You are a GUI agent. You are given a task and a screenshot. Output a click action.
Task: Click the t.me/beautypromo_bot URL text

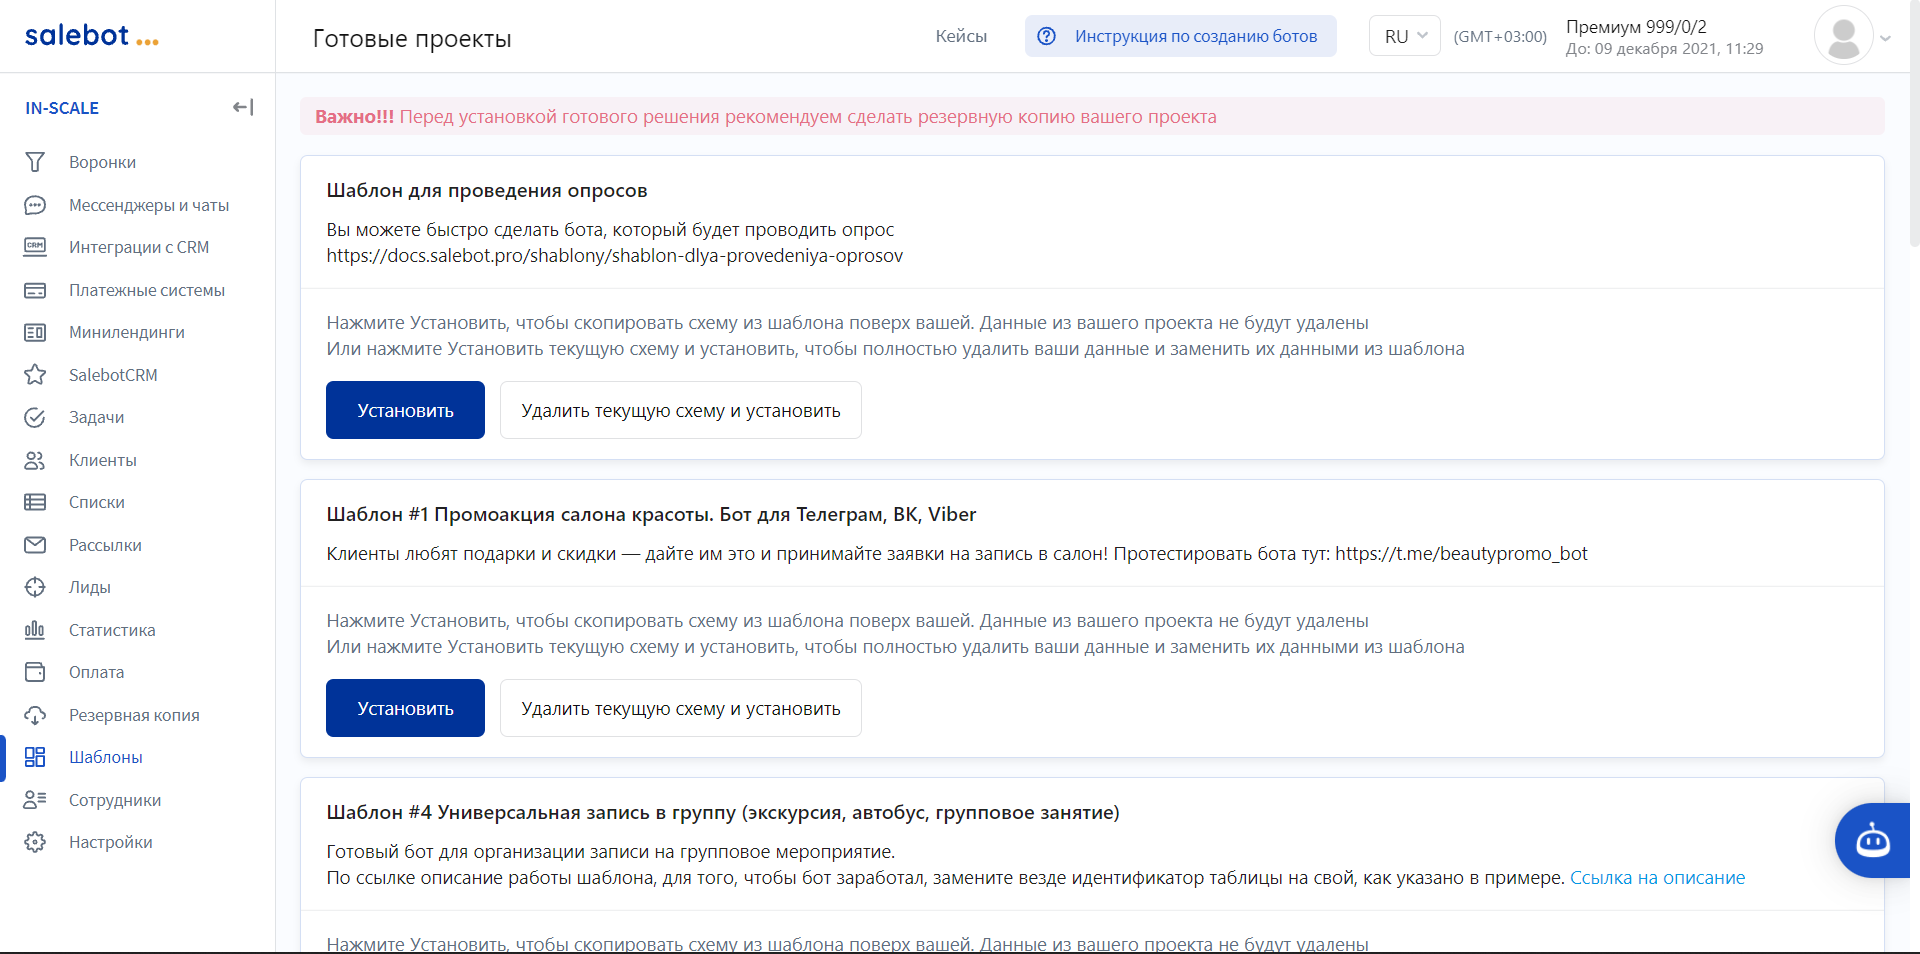(1461, 553)
